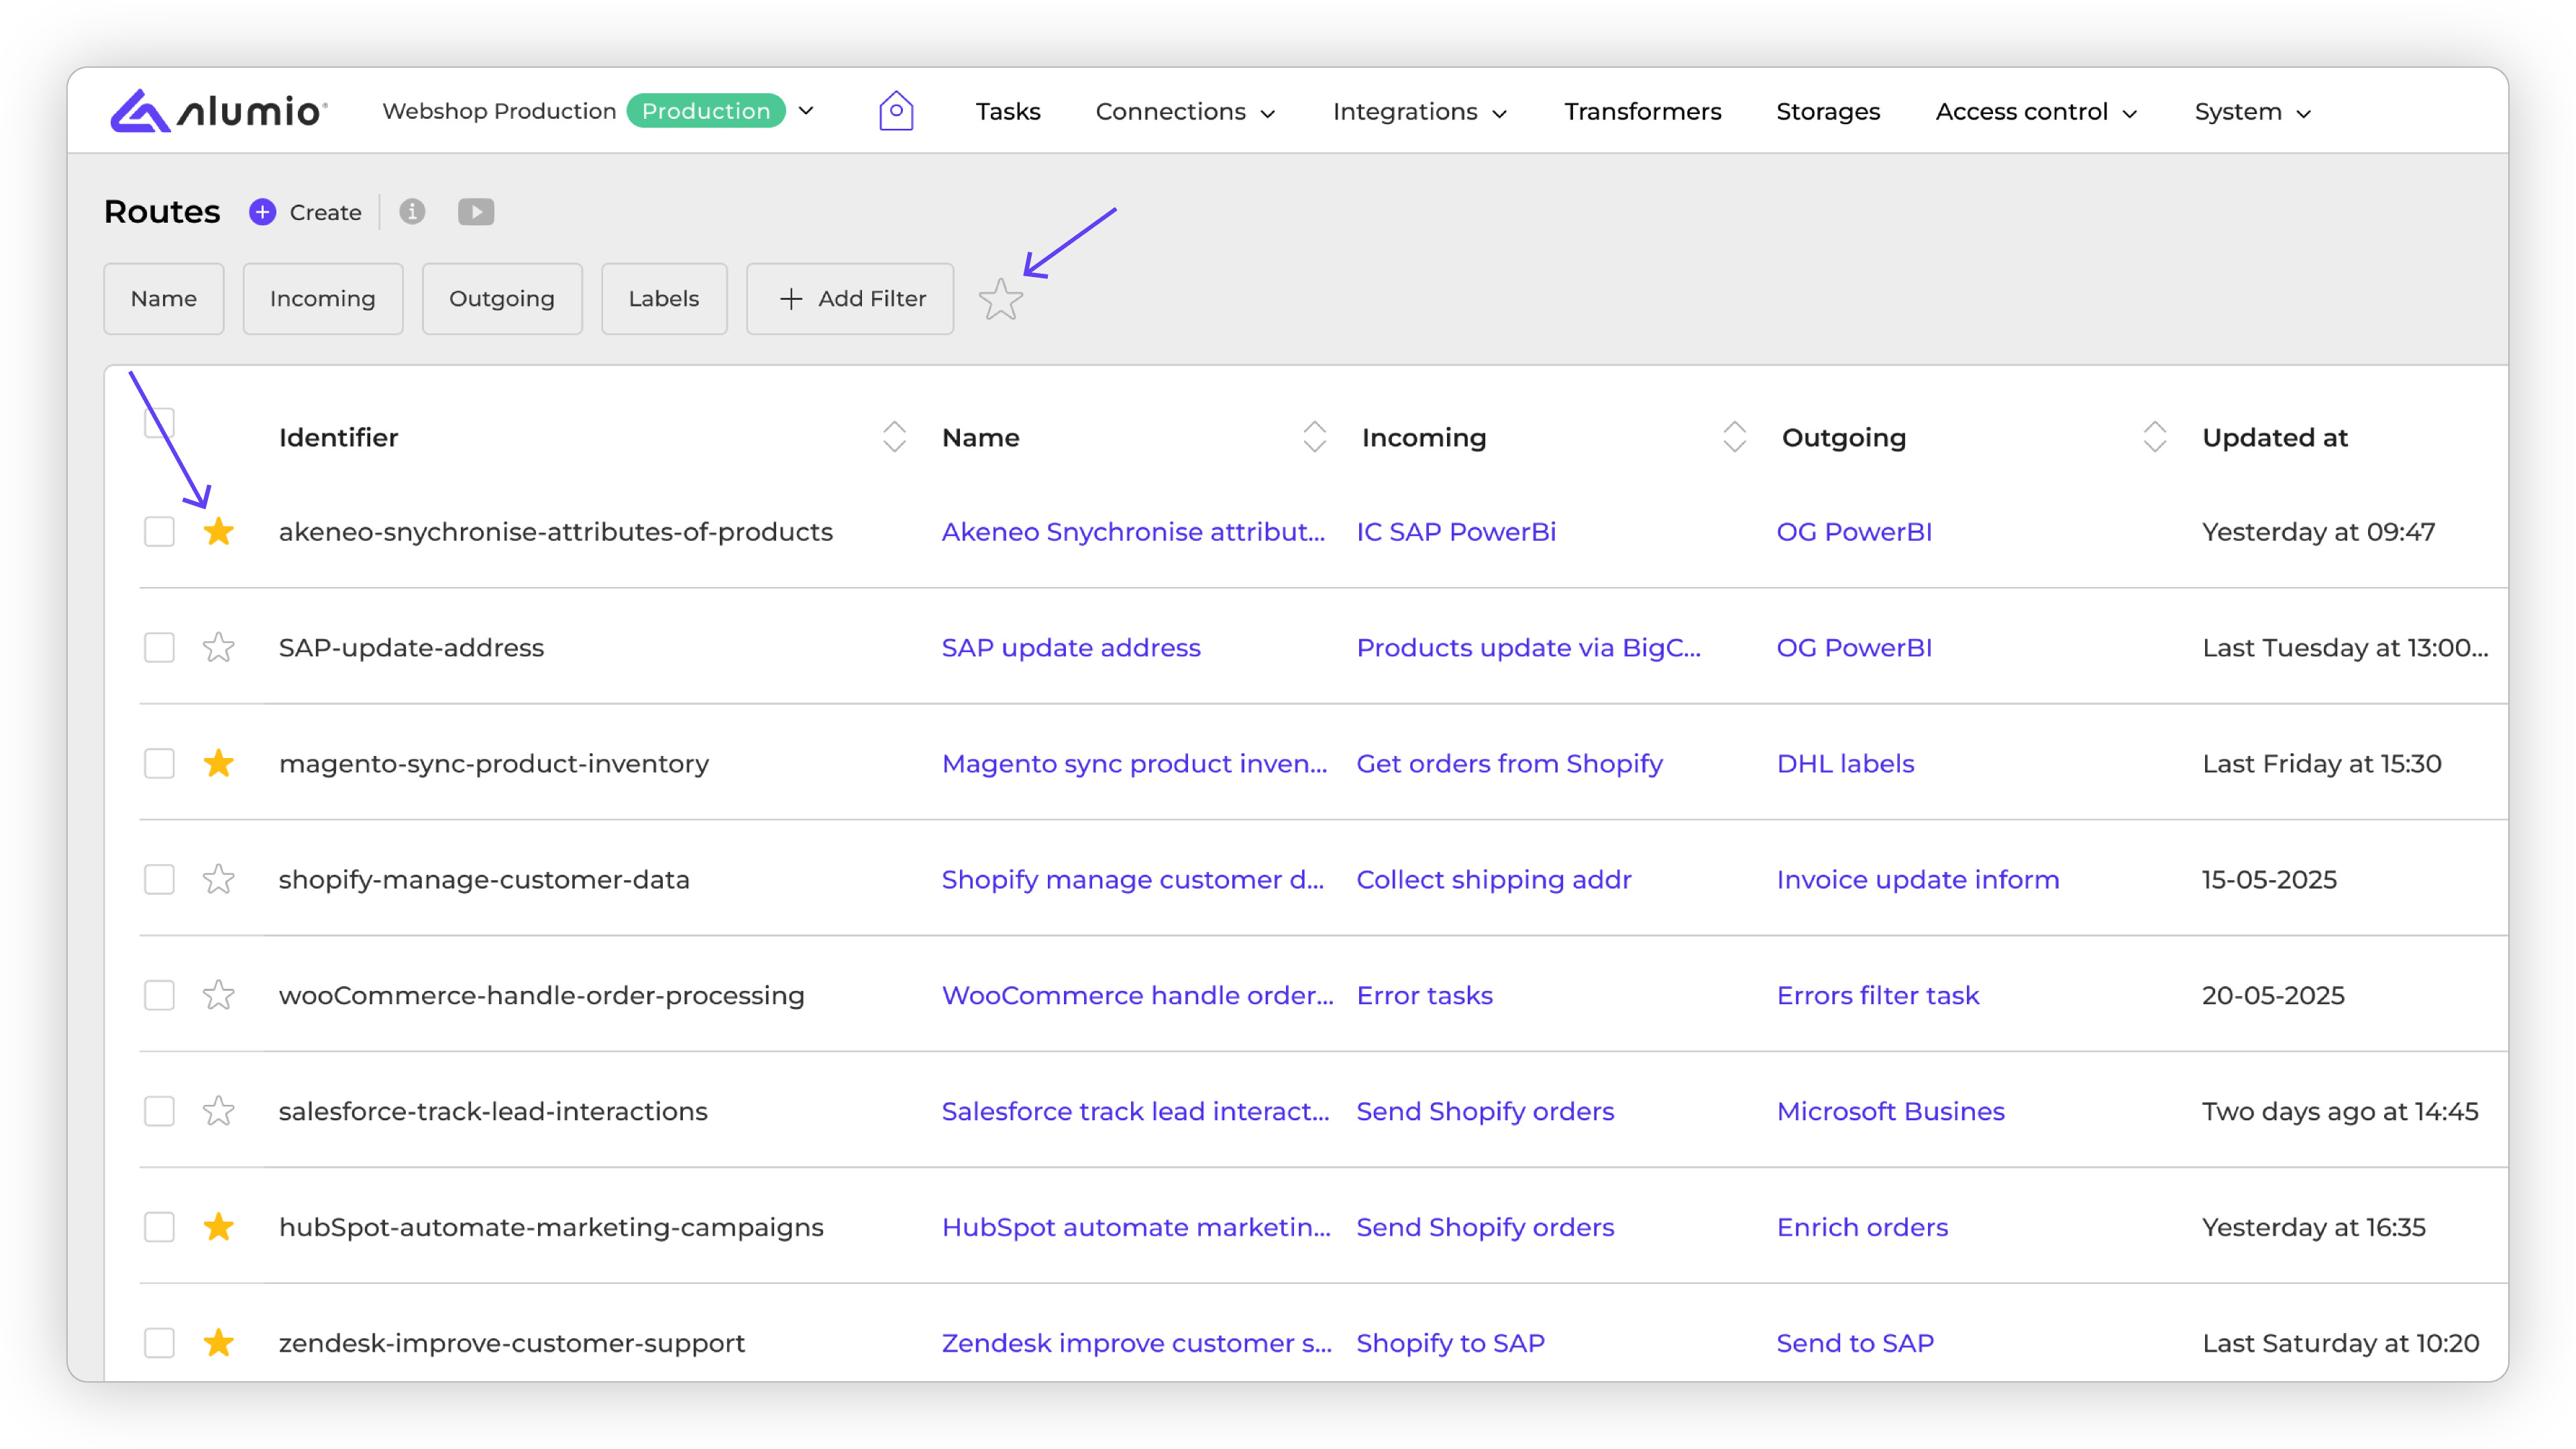Sort by the Identifier column arrows
Screen dimensions: 2576x1449
[894, 437]
